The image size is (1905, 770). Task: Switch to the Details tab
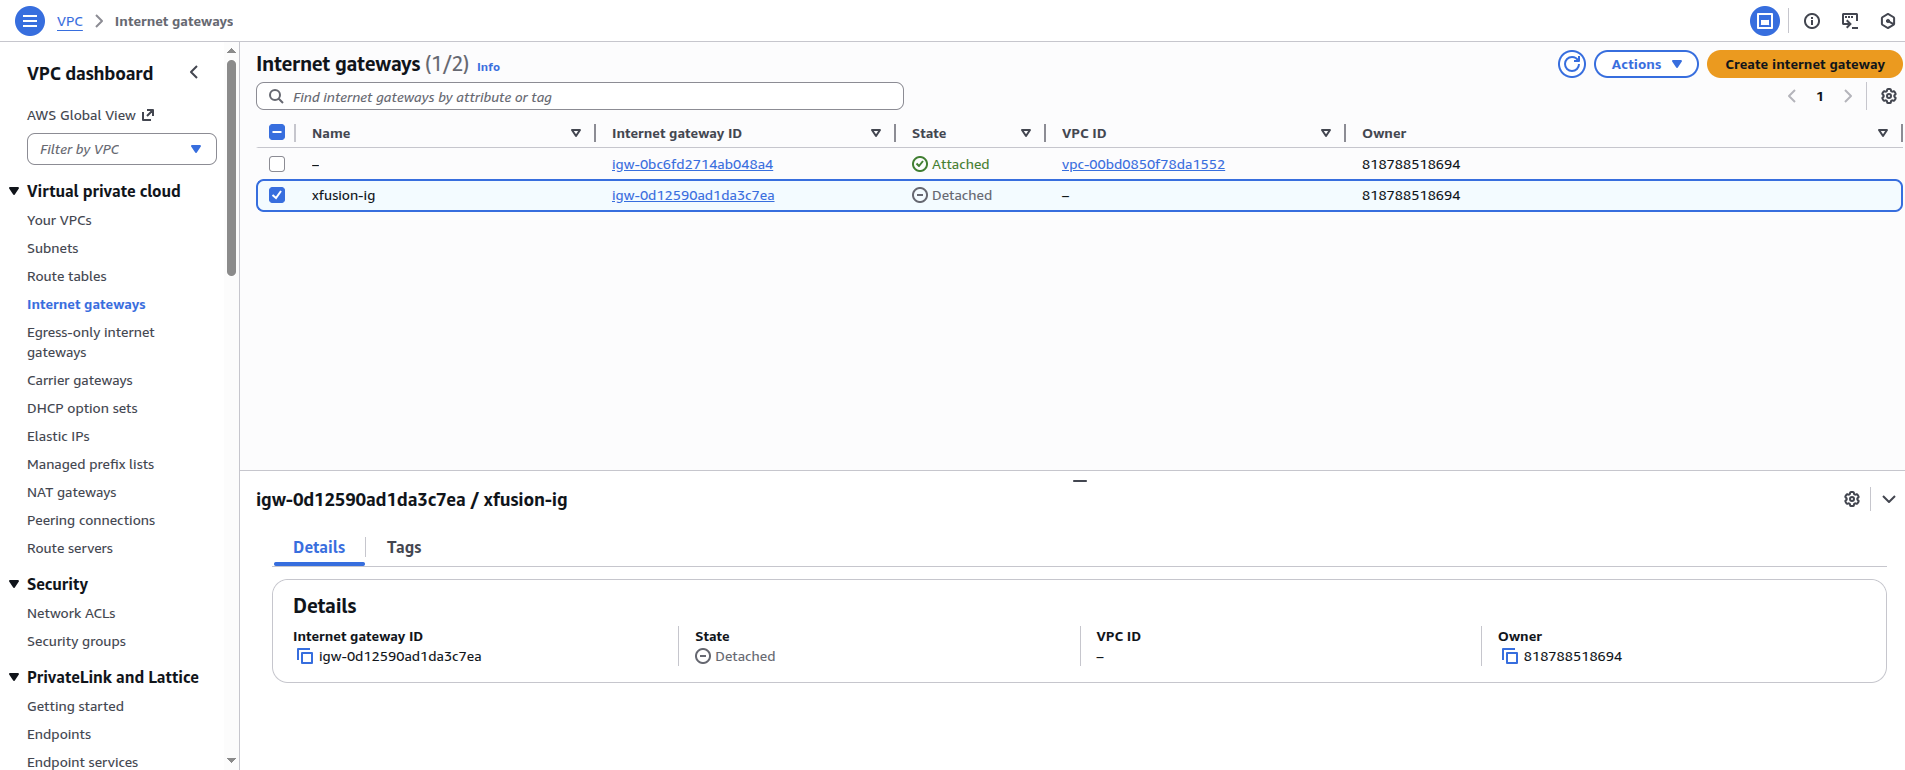click(319, 547)
